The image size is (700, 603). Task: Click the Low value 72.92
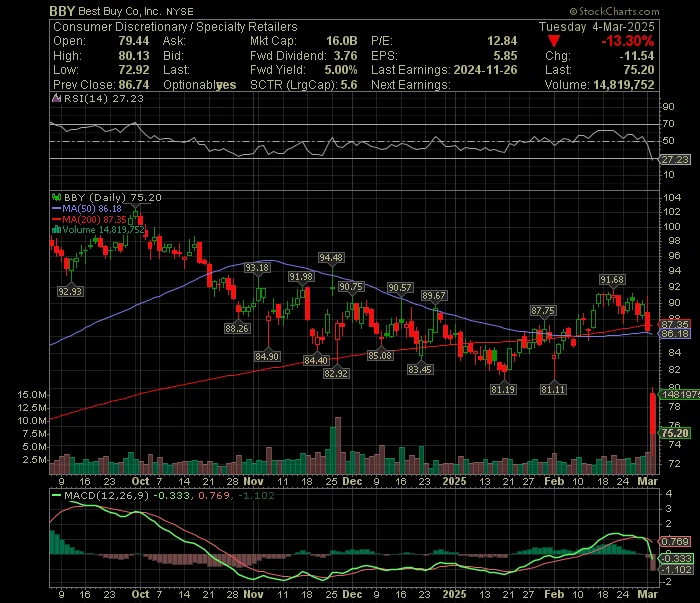(133, 70)
